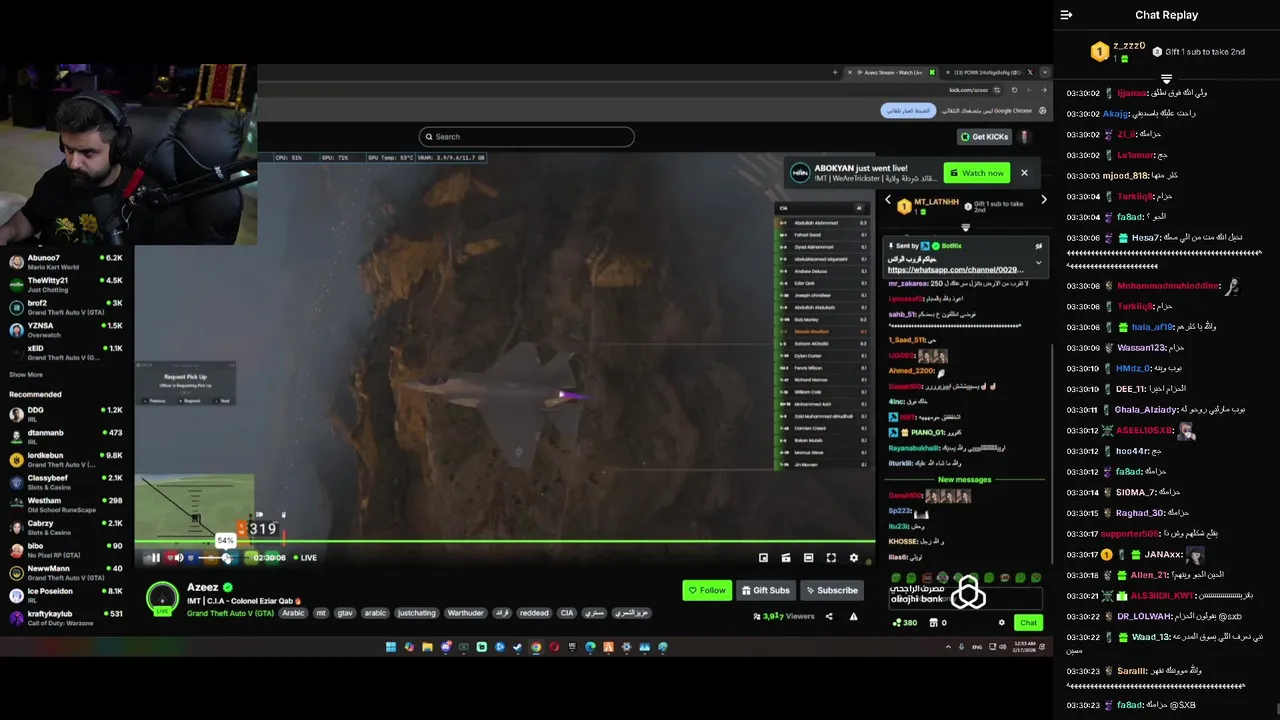This screenshot has width=1280, height=720.
Task: Click Watch now on ABOKYAN notification
Action: coord(975,173)
